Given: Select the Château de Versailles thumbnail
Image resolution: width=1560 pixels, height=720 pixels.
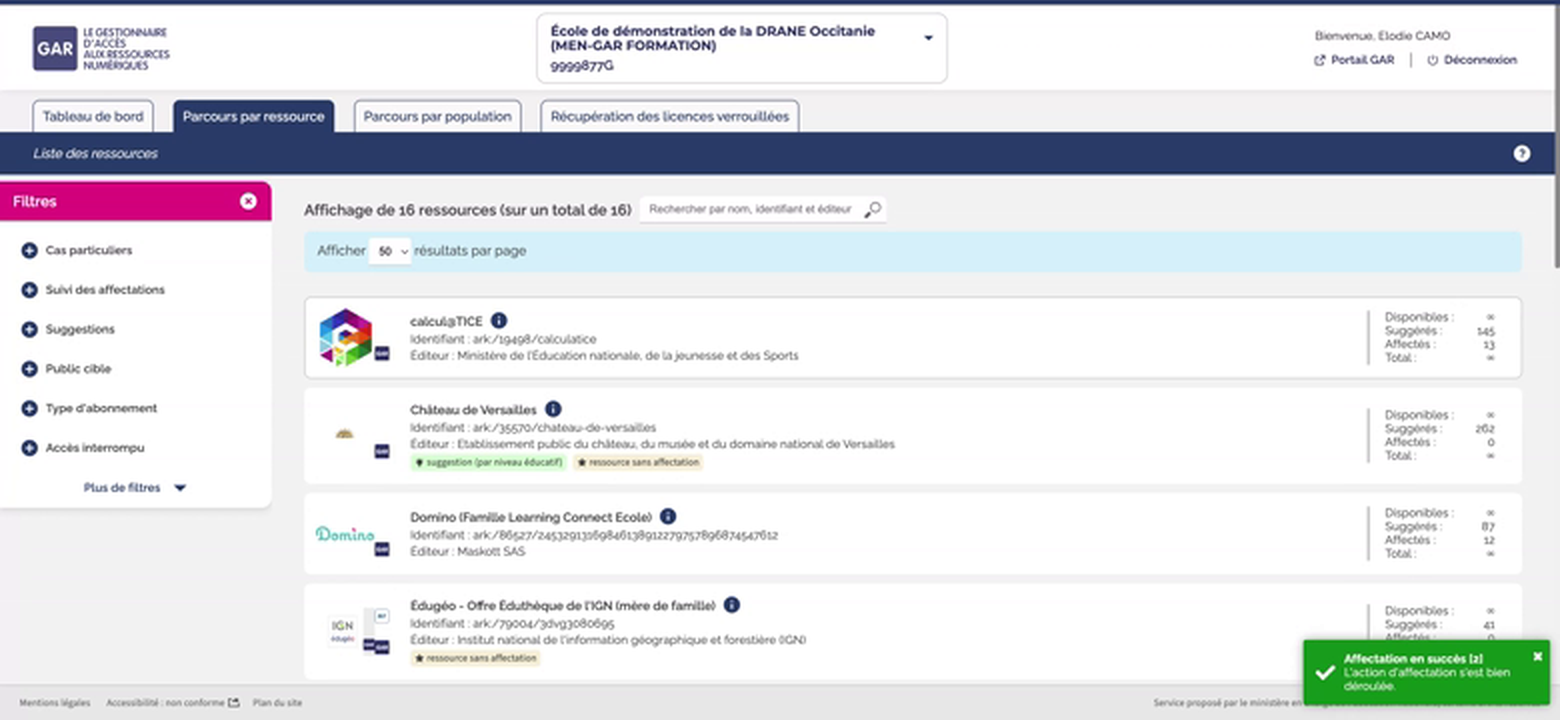Looking at the screenshot, I should 344,434.
